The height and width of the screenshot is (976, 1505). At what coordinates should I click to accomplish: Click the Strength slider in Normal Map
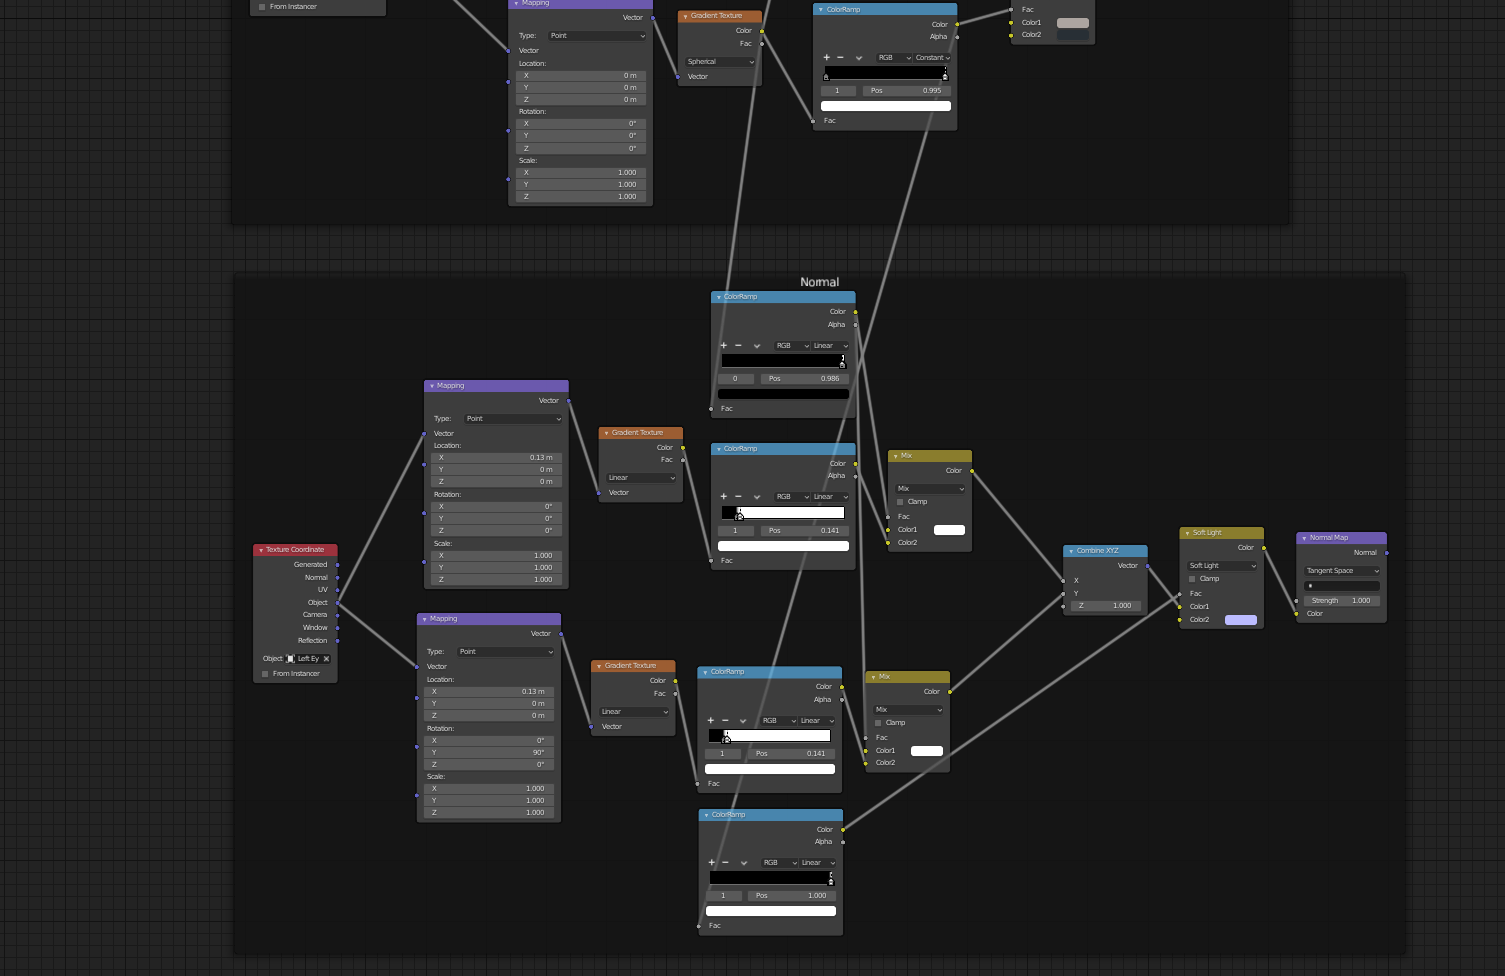coord(1342,601)
